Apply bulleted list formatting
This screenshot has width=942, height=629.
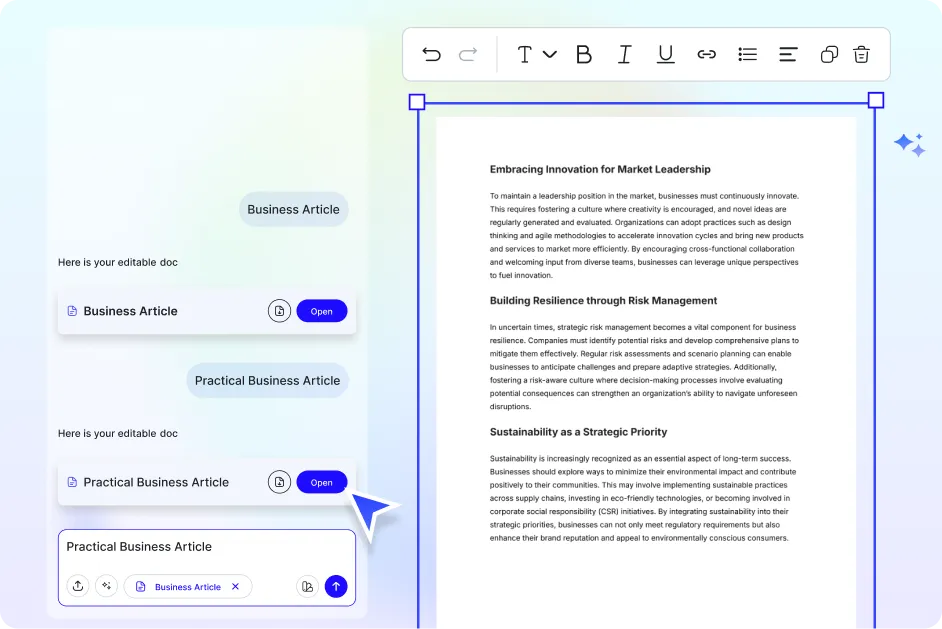point(747,55)
